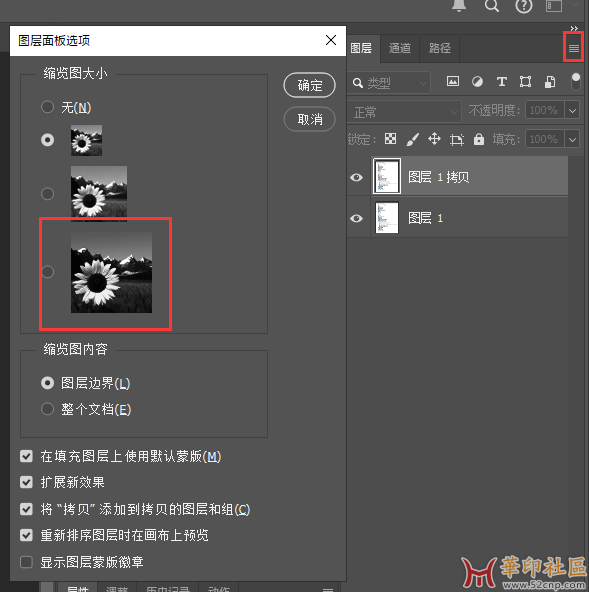589x592 pixels.
Task: Click the large sunflower preview image
Action: click(x=111, y=272)
